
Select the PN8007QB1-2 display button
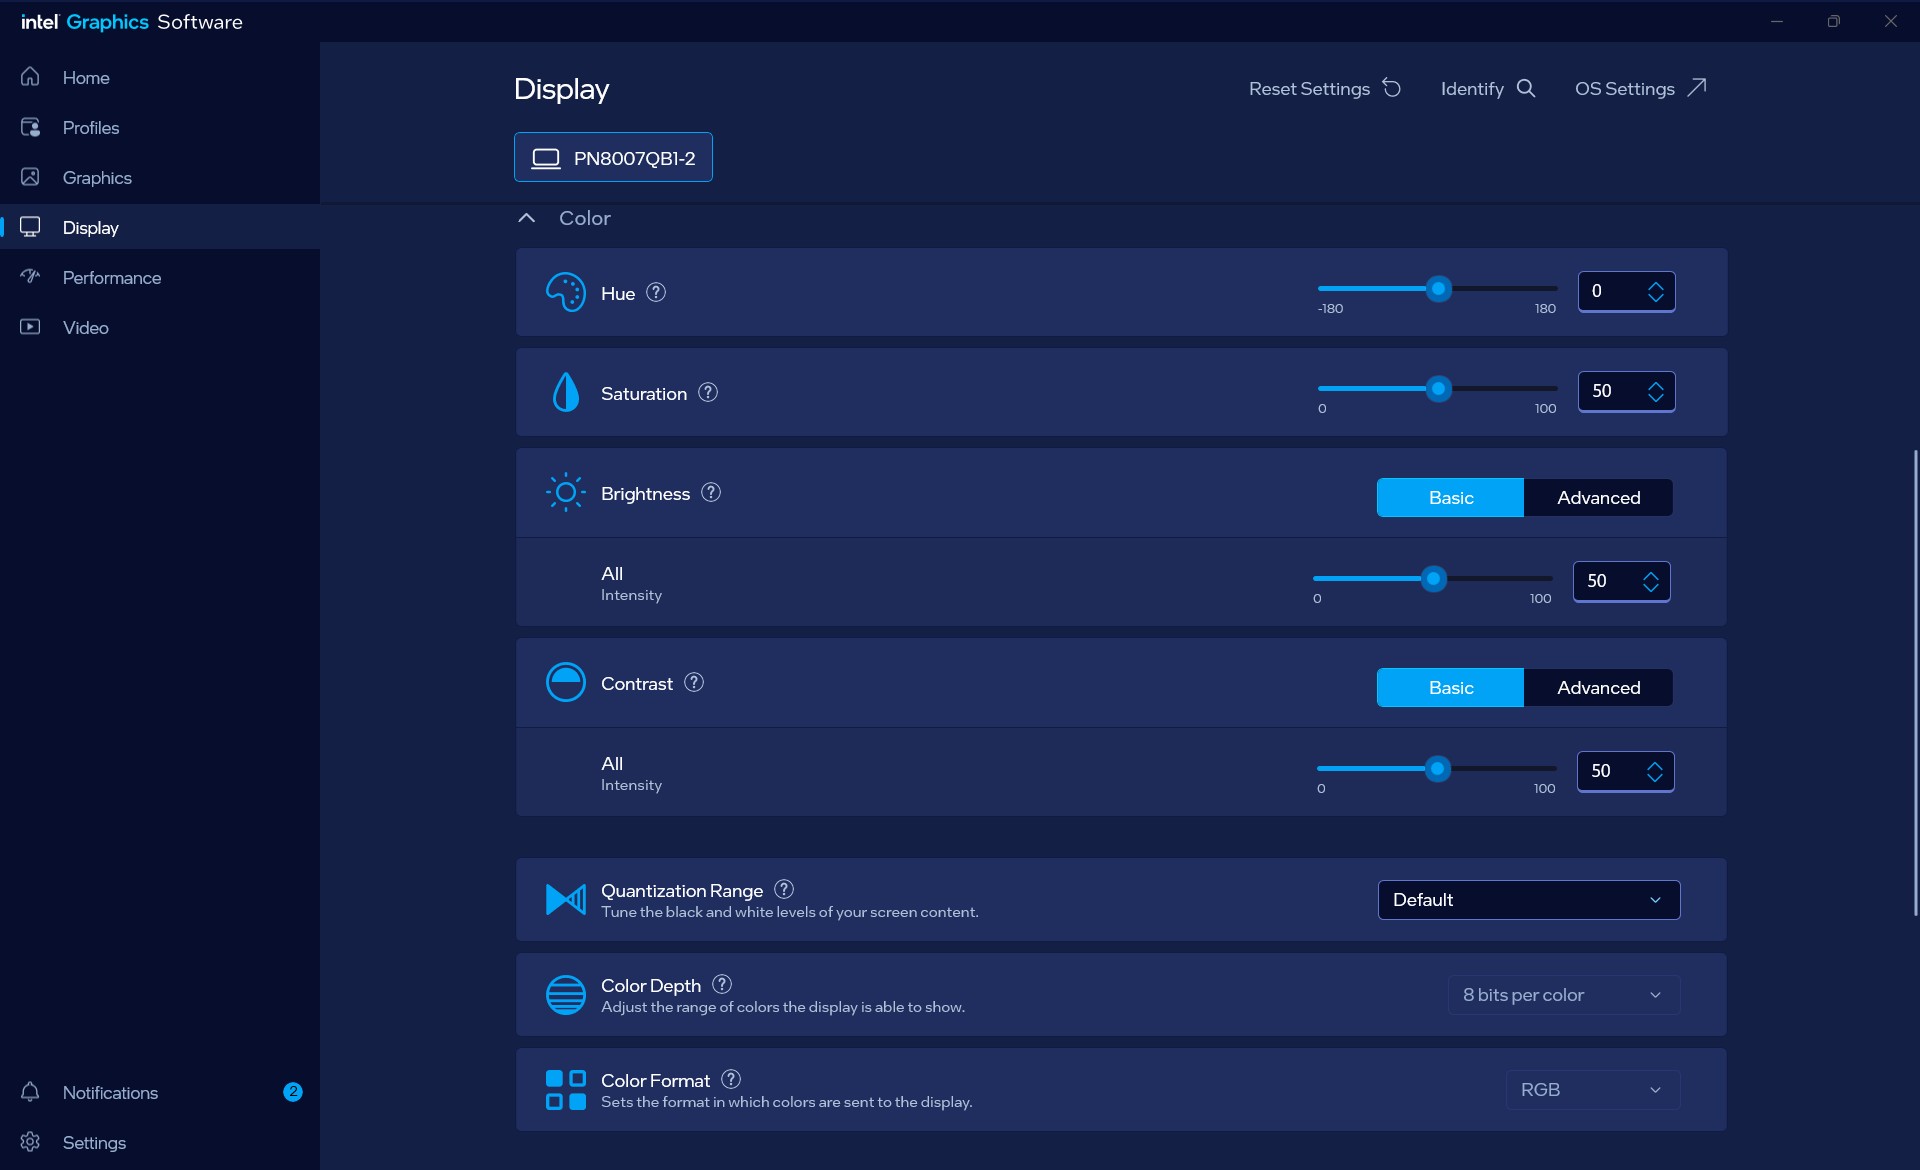tap(613, 157)
